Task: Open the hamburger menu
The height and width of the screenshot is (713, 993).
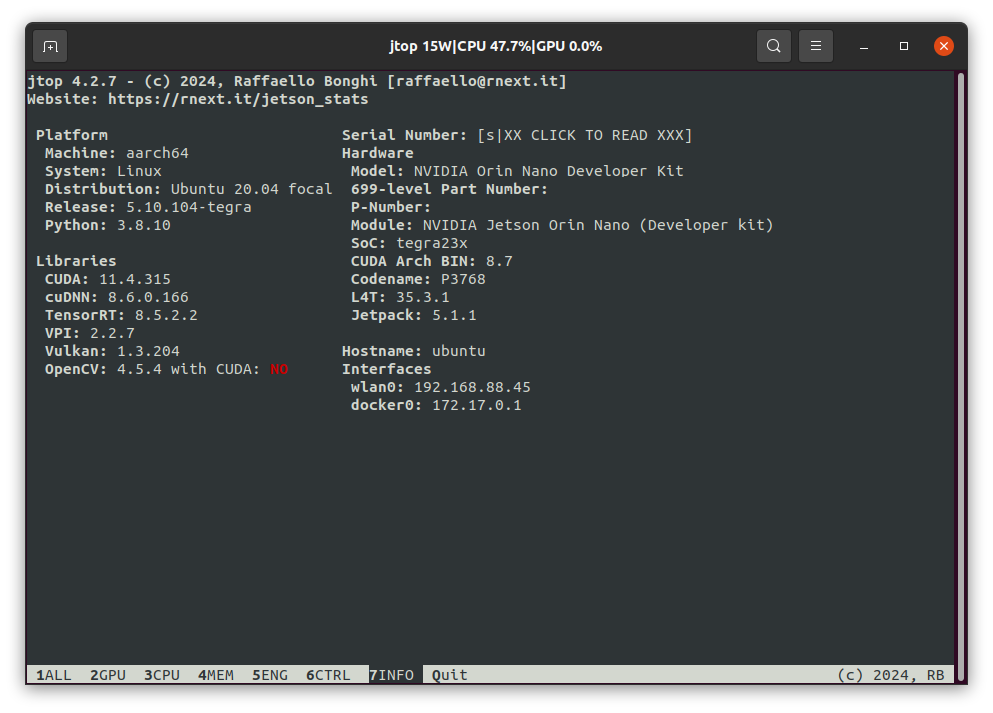Action: pyautogui.click(x=816, y=46)
